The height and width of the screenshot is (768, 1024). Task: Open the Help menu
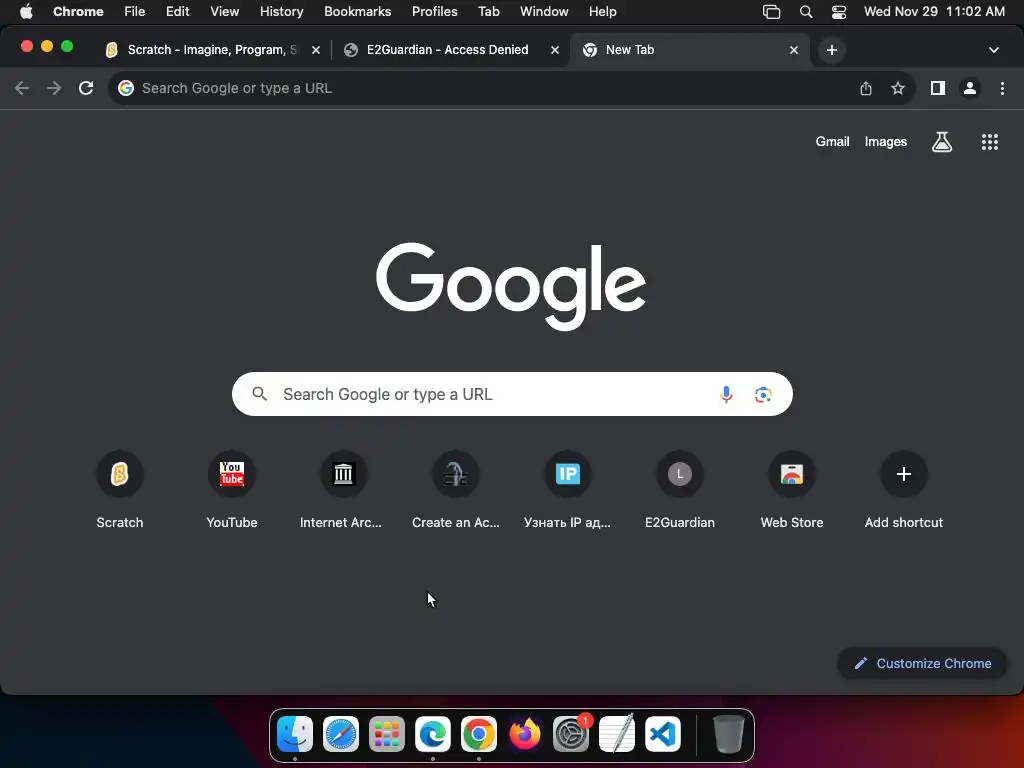603,12
